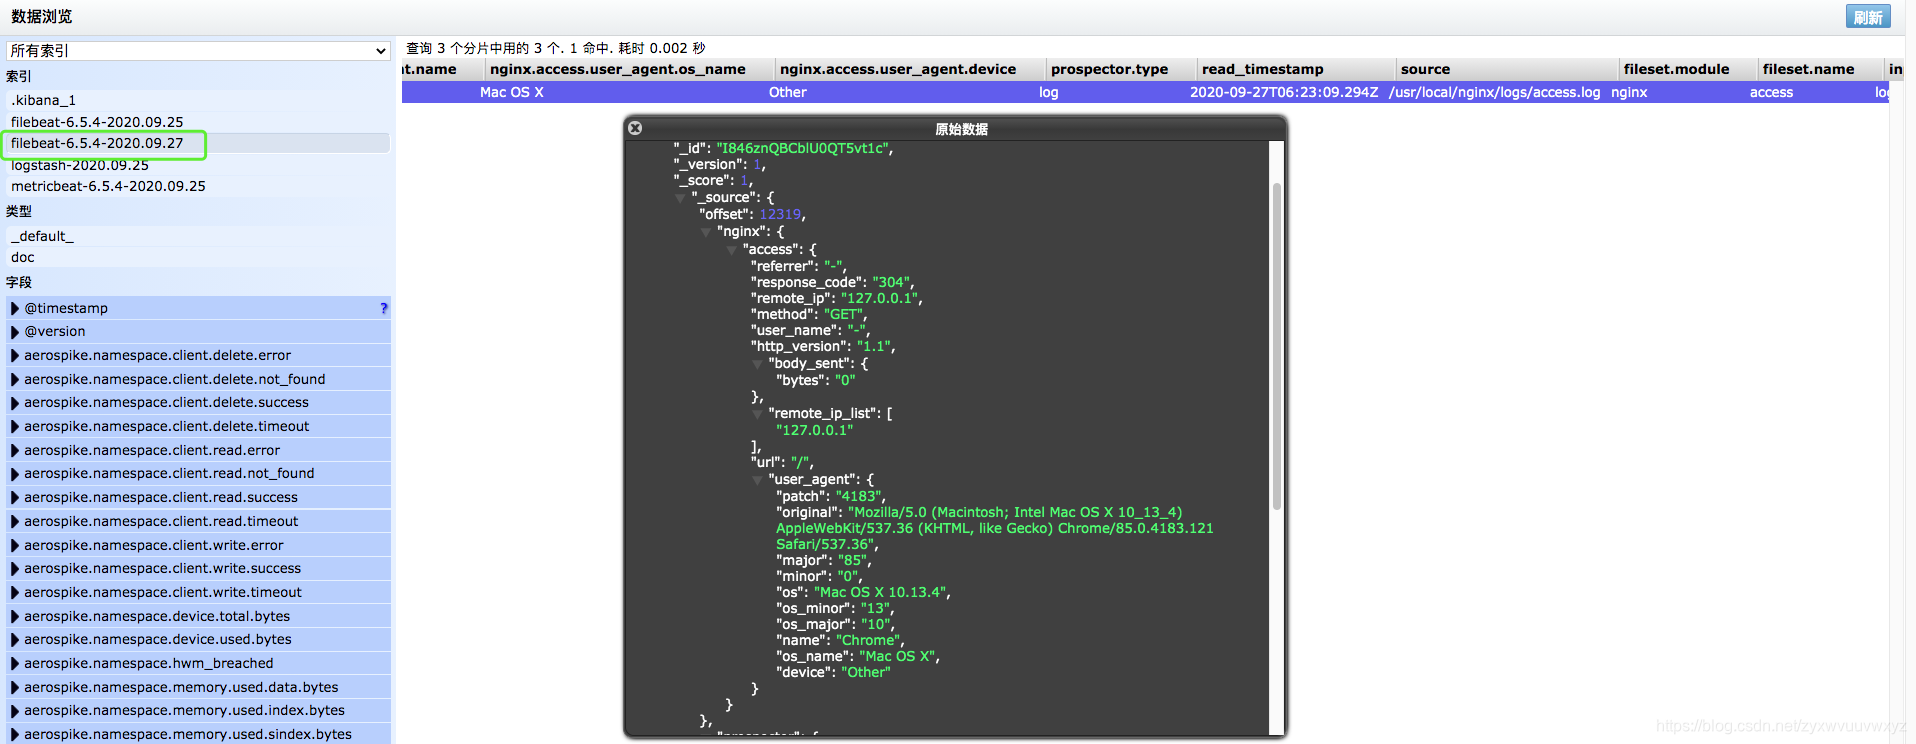This screenshot has width=1916, height=744.
Task: Select the .kibana_1 index
Action: click(198, 100)
